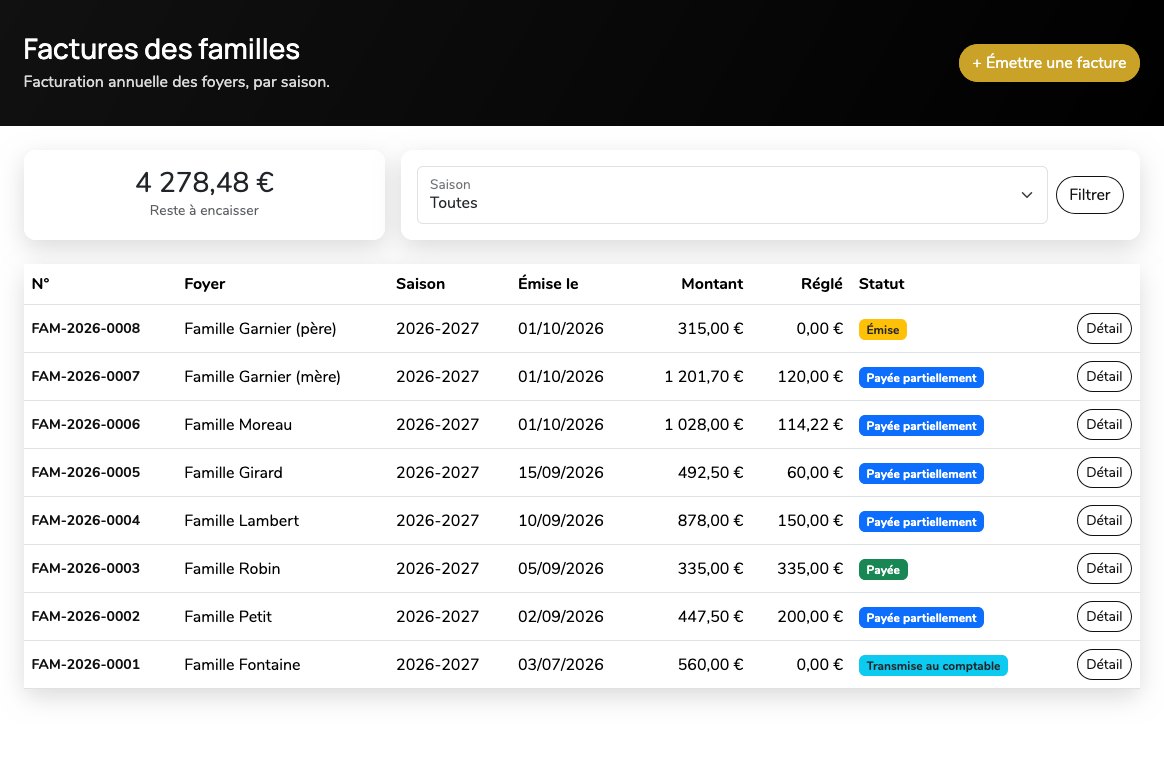Click invoice number FAM-2026-0003
Image resolution: width=1164 pixels, height=761 pixels.
(x=85, y=569)
